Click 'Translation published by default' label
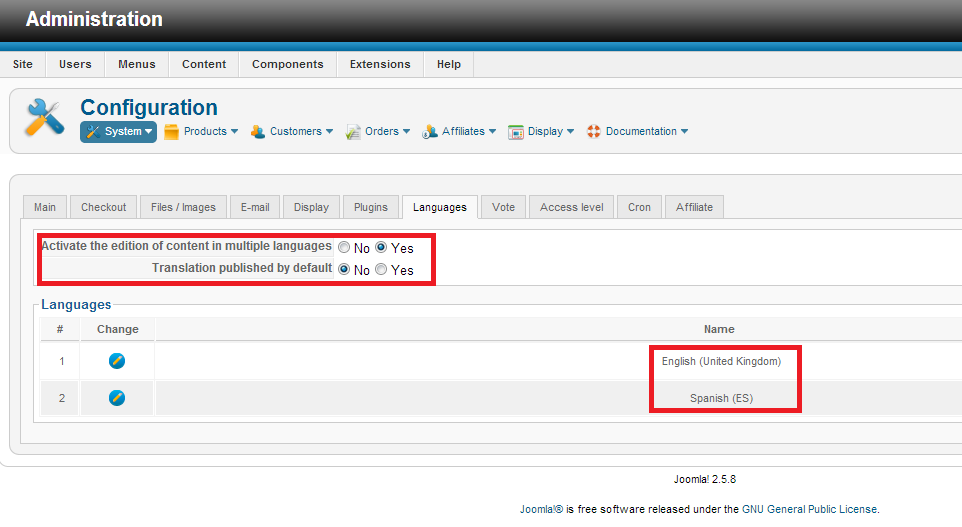Screen dimensions: 962x527 [x=242, y=267]
